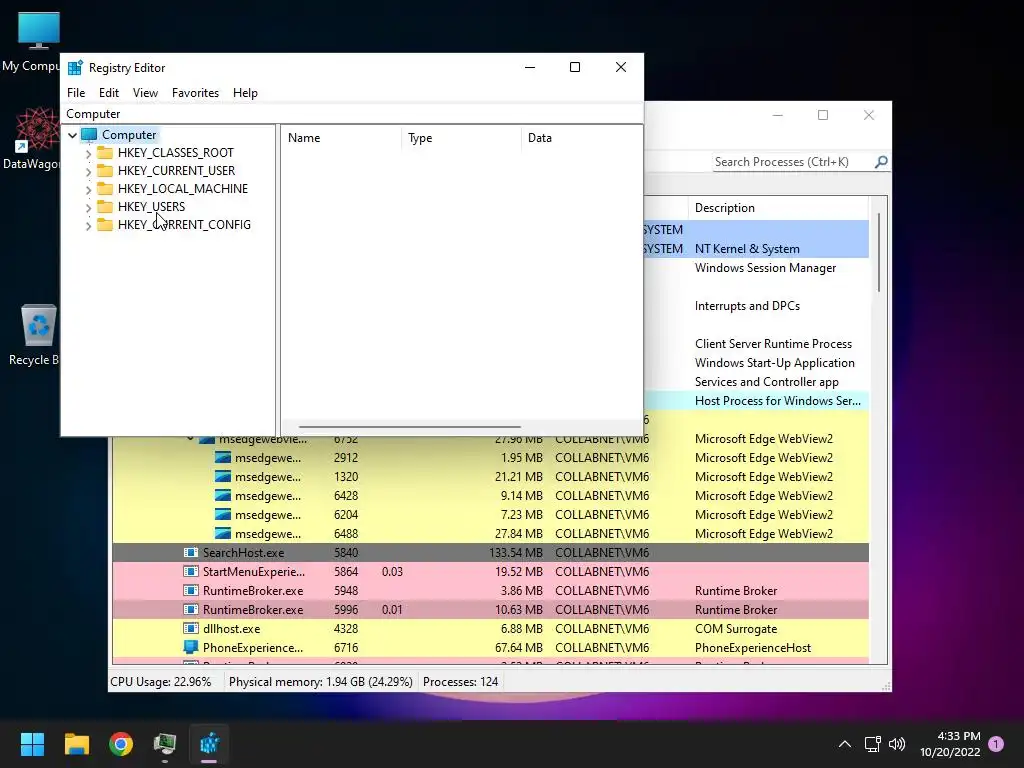Screen dimensions: 1024x768
Task: Click the Physical memory status bar entry
Action: (320, 682)
